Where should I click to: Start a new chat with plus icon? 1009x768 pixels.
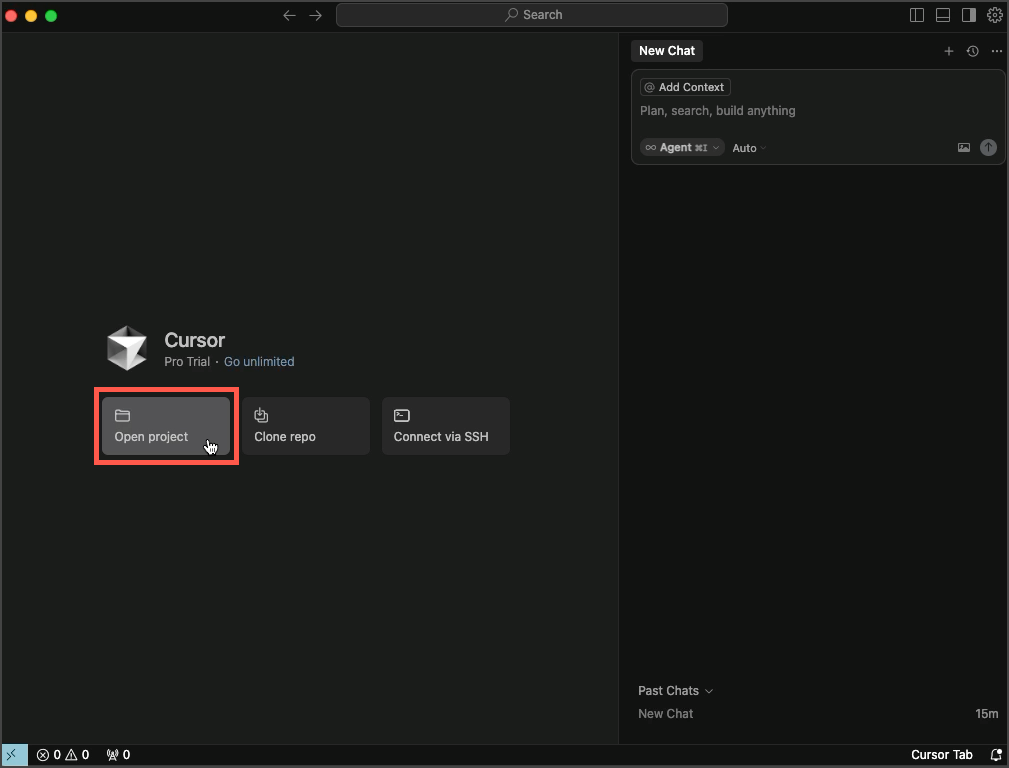(949, 51)
